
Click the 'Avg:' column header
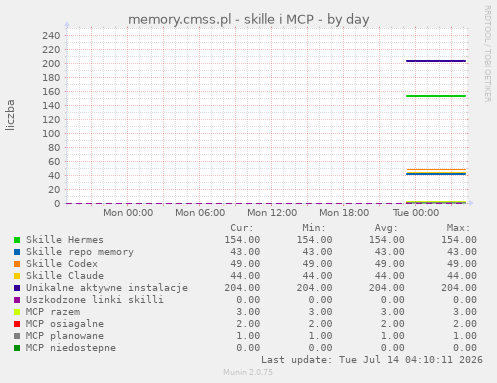click(386, 228)
